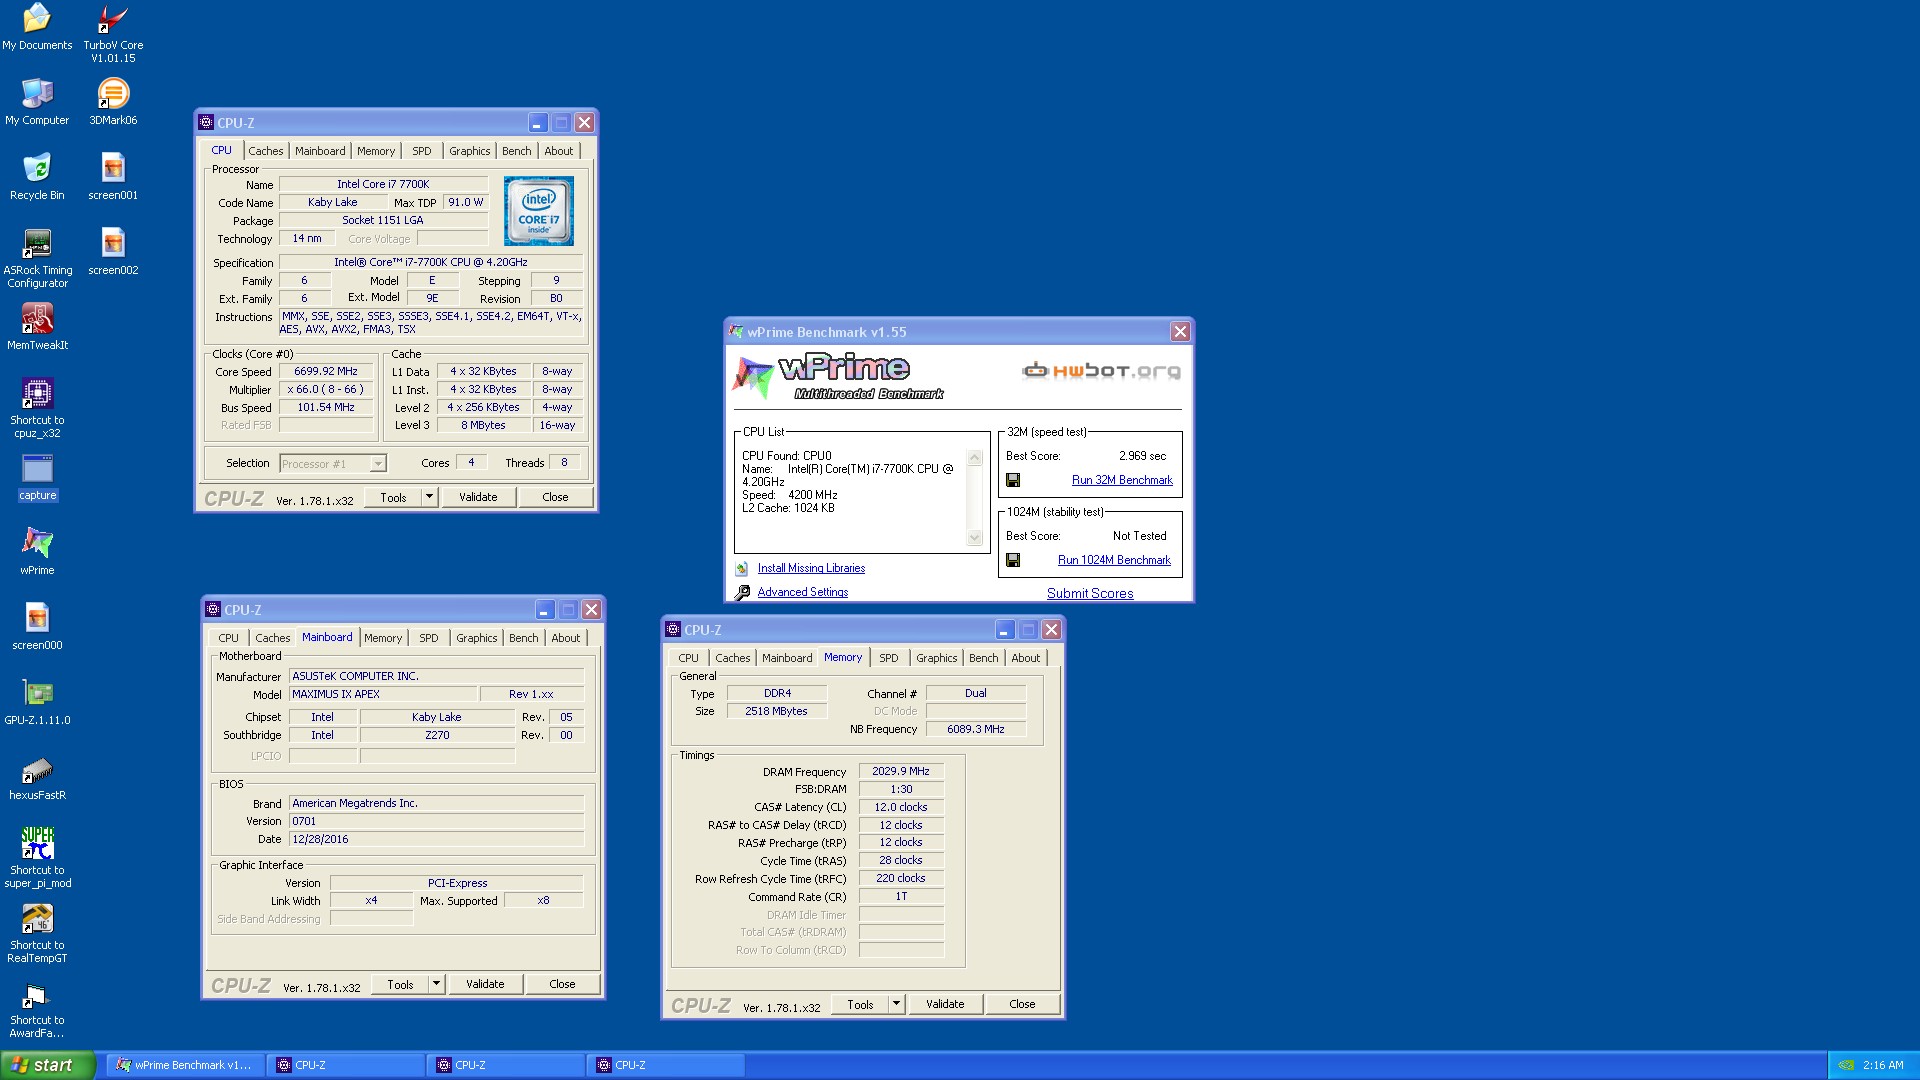
Task: Click Submit Scores link in wPrime
Action: [1090, 593]
